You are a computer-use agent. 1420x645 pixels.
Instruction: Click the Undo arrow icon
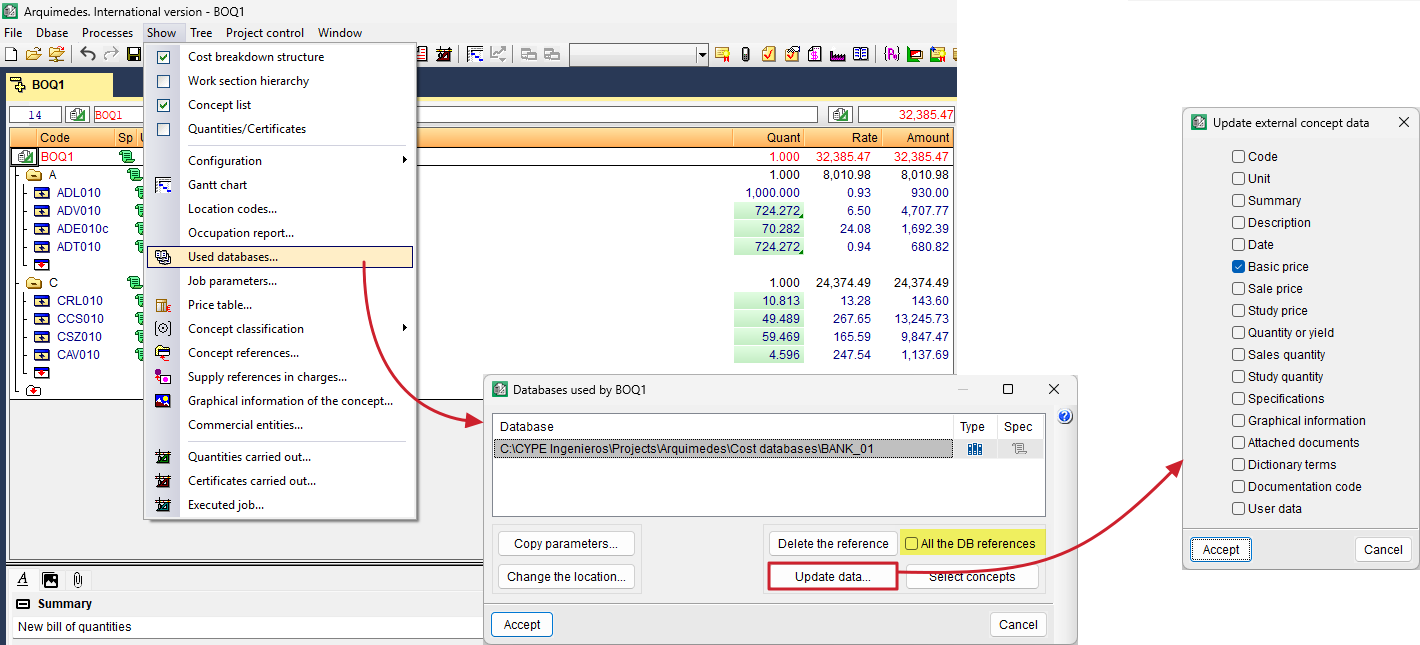[88, 54]
